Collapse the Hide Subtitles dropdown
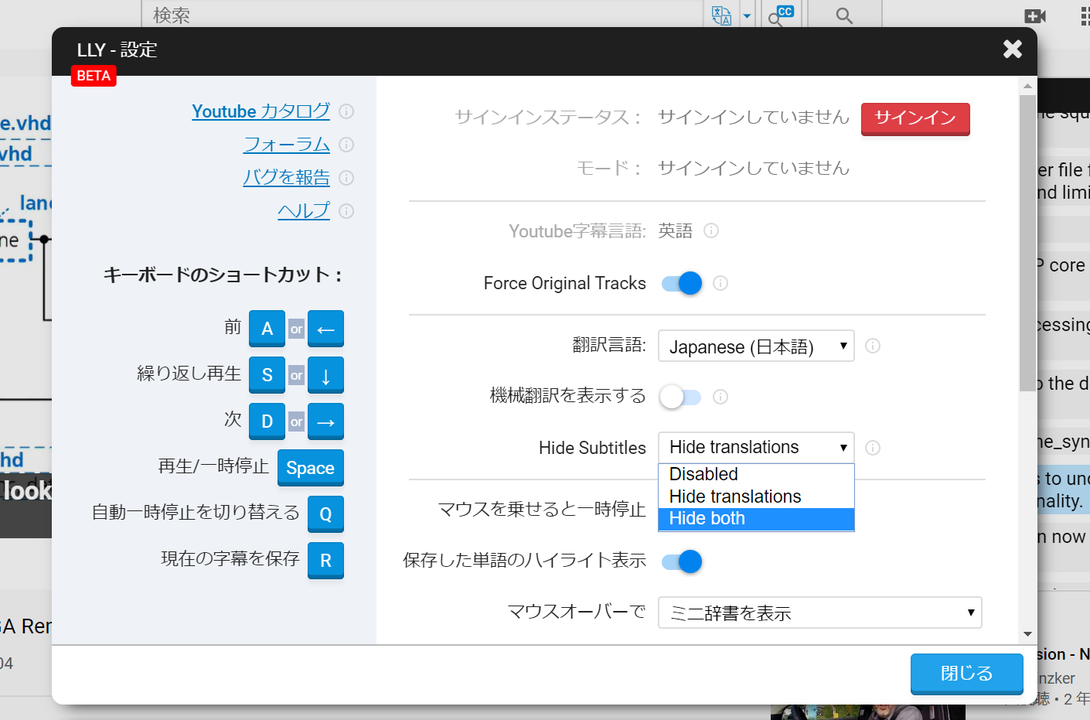Viewport: 1090px width, 720px height. click(x=756, y=447)
